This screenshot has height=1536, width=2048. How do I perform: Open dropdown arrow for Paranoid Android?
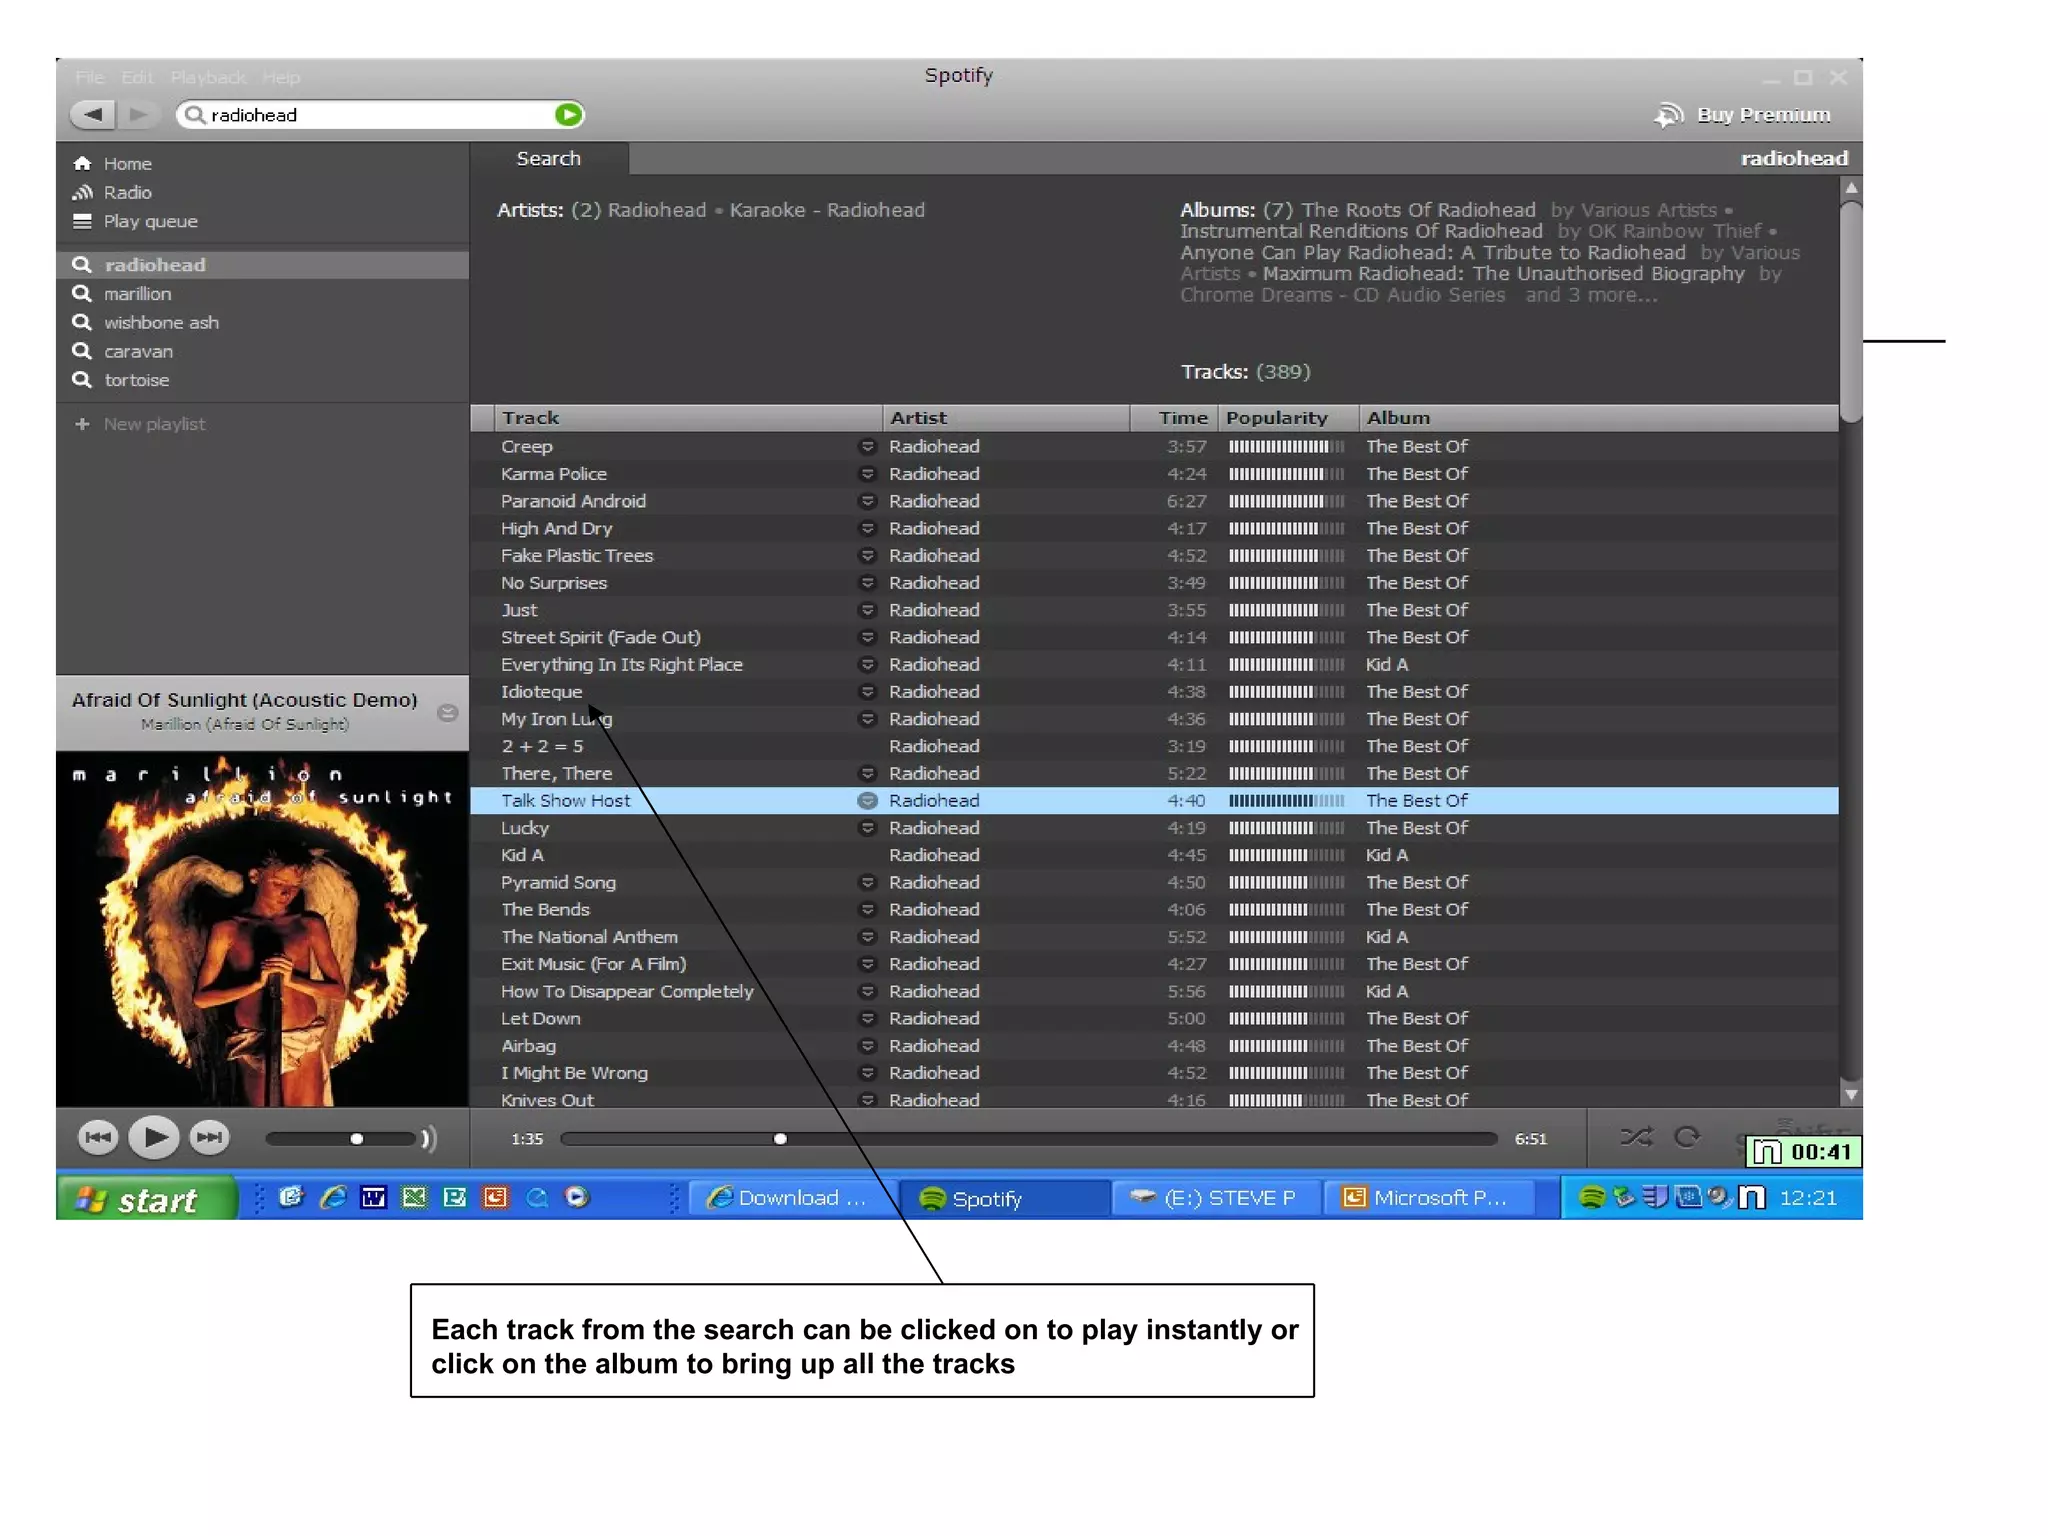tap(867, 501)
